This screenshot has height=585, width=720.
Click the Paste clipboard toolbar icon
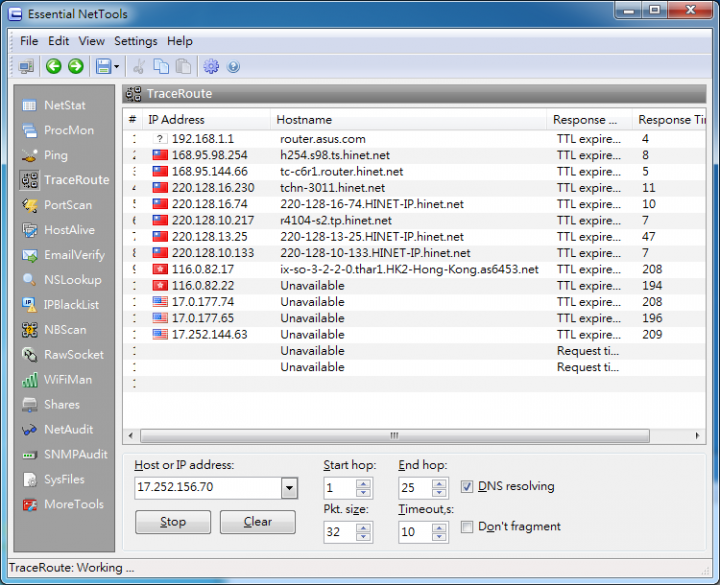click(x=184, y=67)
